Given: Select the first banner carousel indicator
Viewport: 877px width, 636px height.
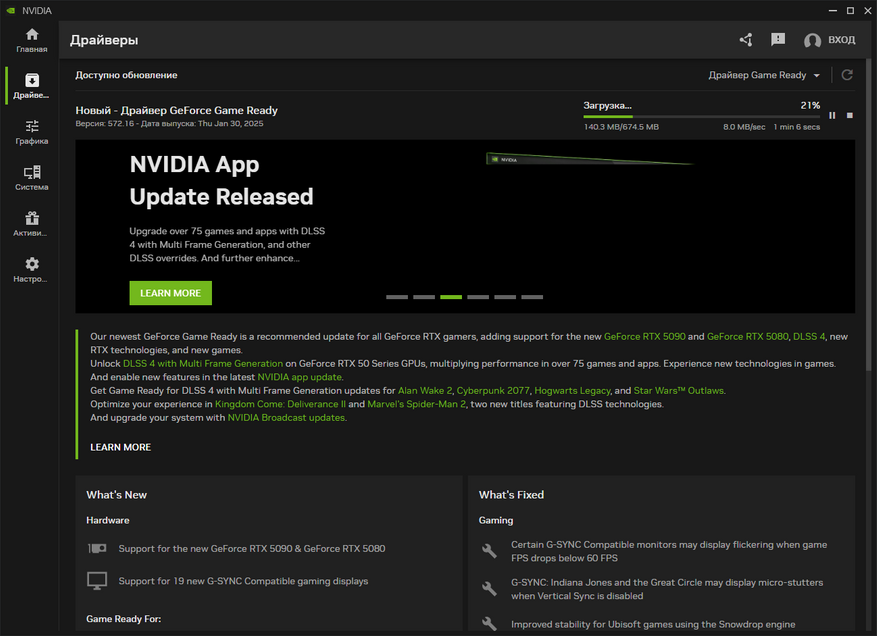Looking at the screenshot, I should tap(397, 297).
